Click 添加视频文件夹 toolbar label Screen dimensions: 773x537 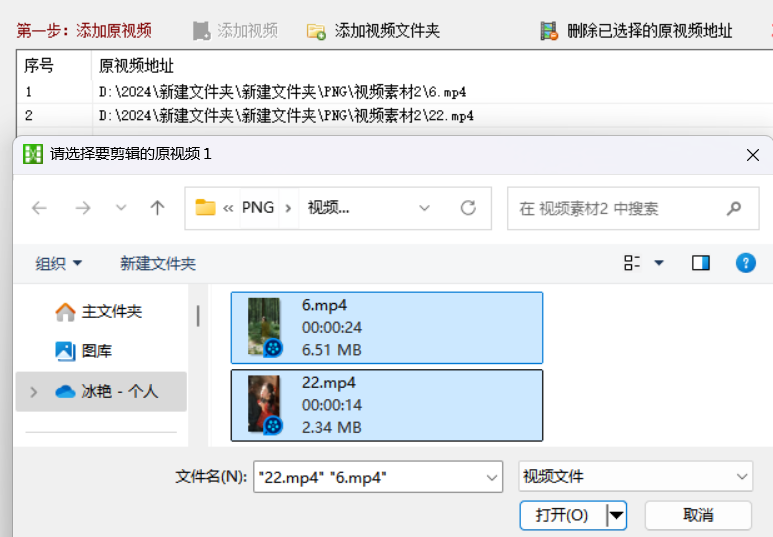point(387,31)
